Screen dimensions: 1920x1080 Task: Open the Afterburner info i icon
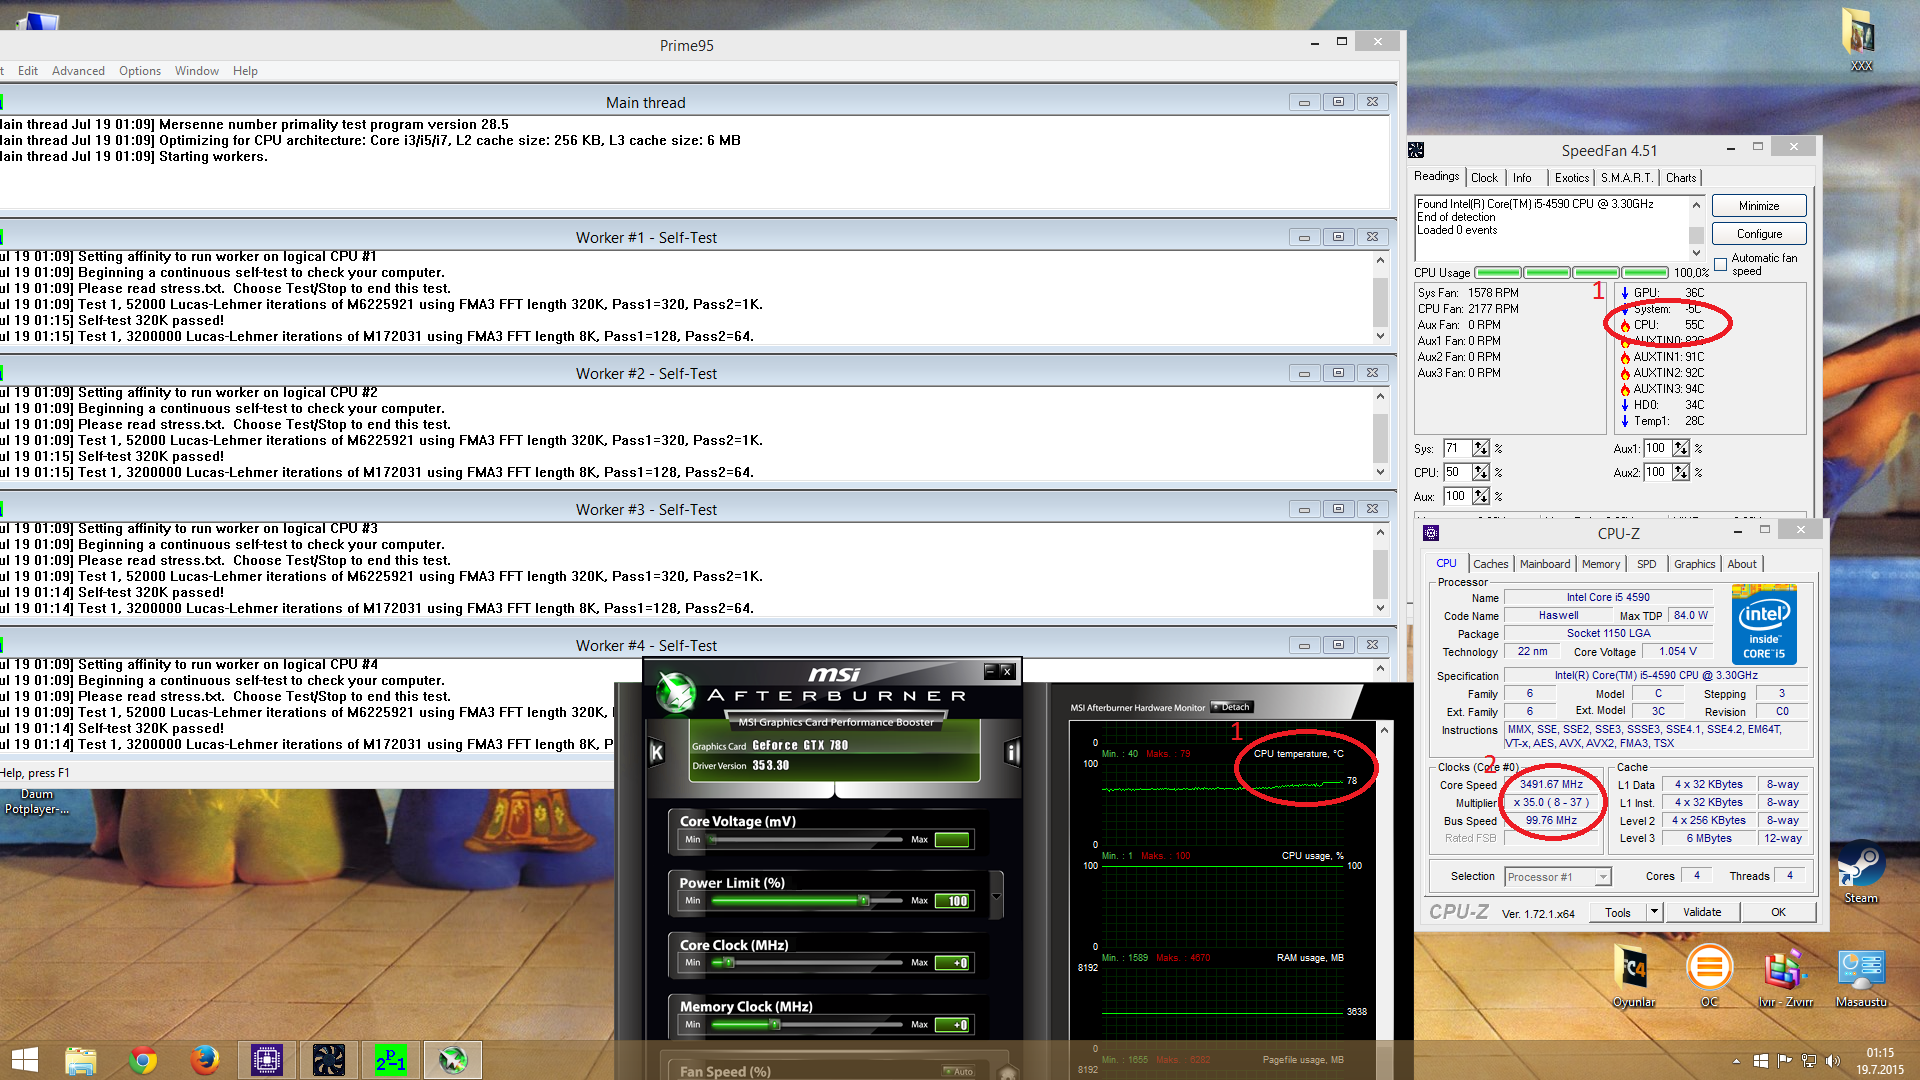1012,753
